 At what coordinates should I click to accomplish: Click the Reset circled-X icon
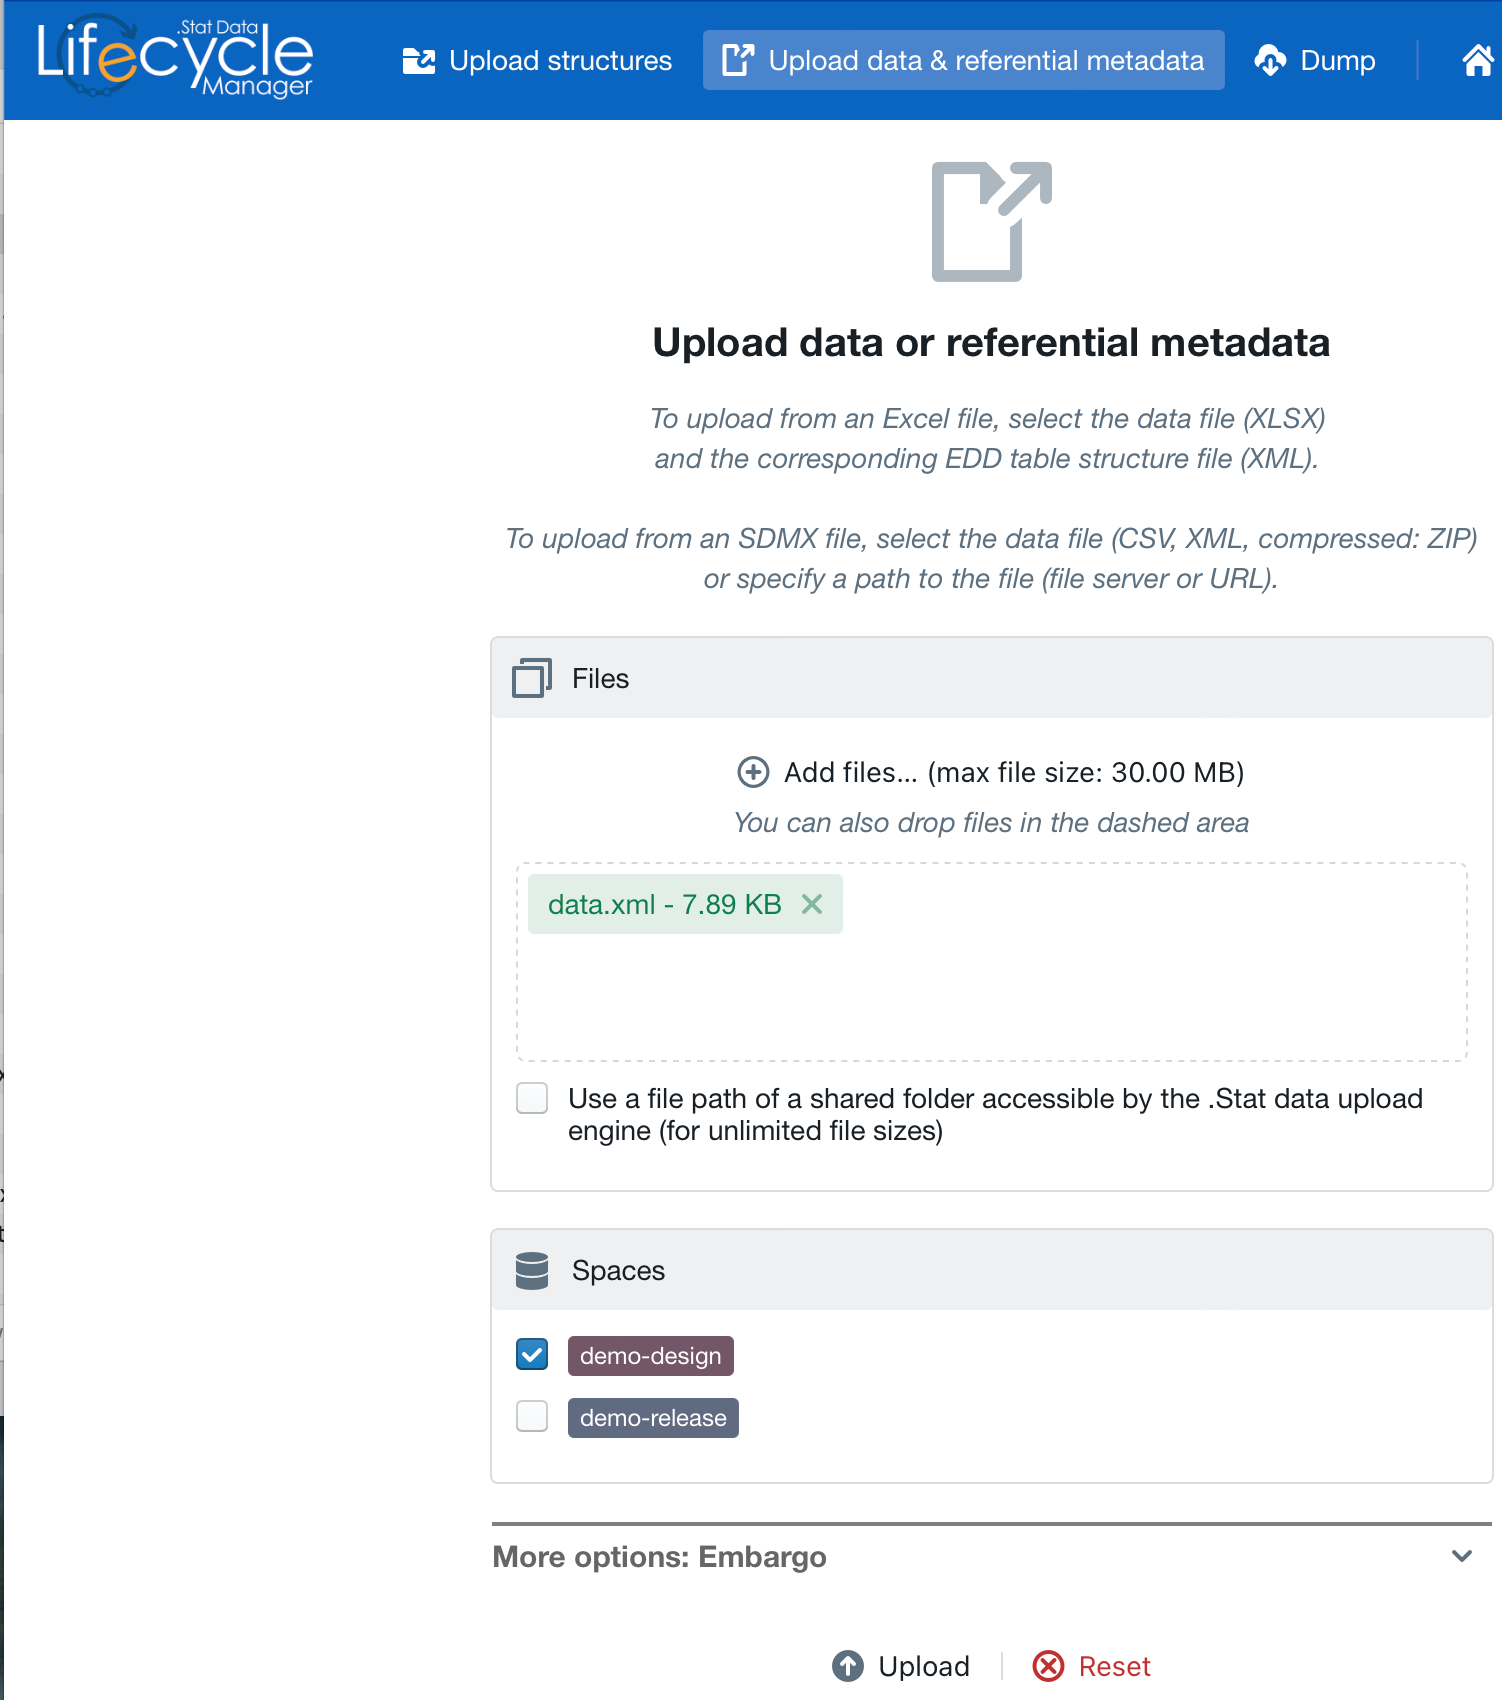[1048, 1666]
